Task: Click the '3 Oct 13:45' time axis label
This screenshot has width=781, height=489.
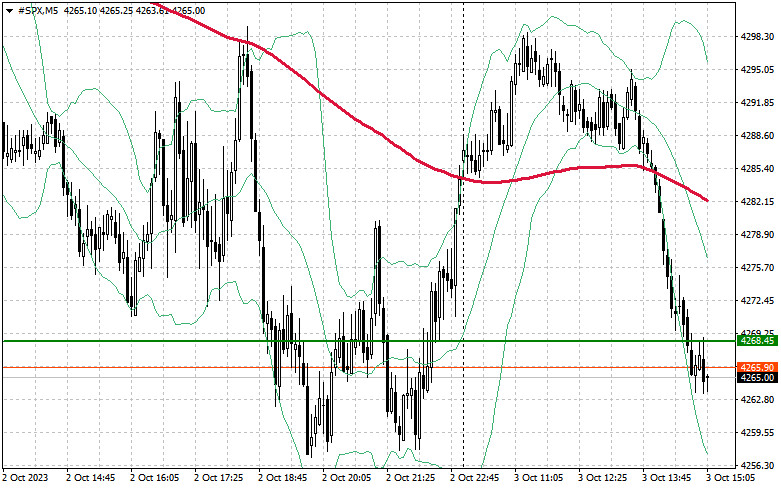Action: click(x=667, y=478)
